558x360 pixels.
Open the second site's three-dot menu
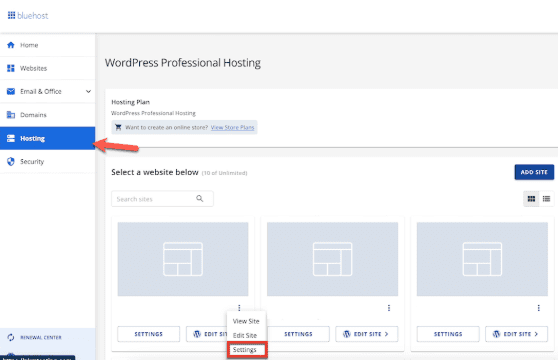tap(389, 308)
